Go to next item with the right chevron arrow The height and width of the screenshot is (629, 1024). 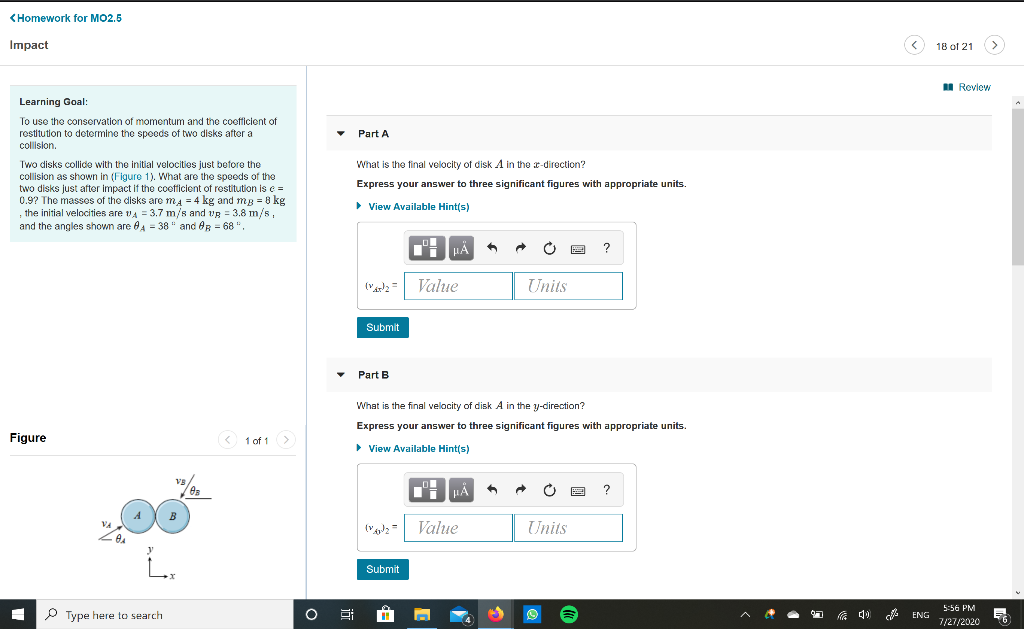click(x=994, y=45)
